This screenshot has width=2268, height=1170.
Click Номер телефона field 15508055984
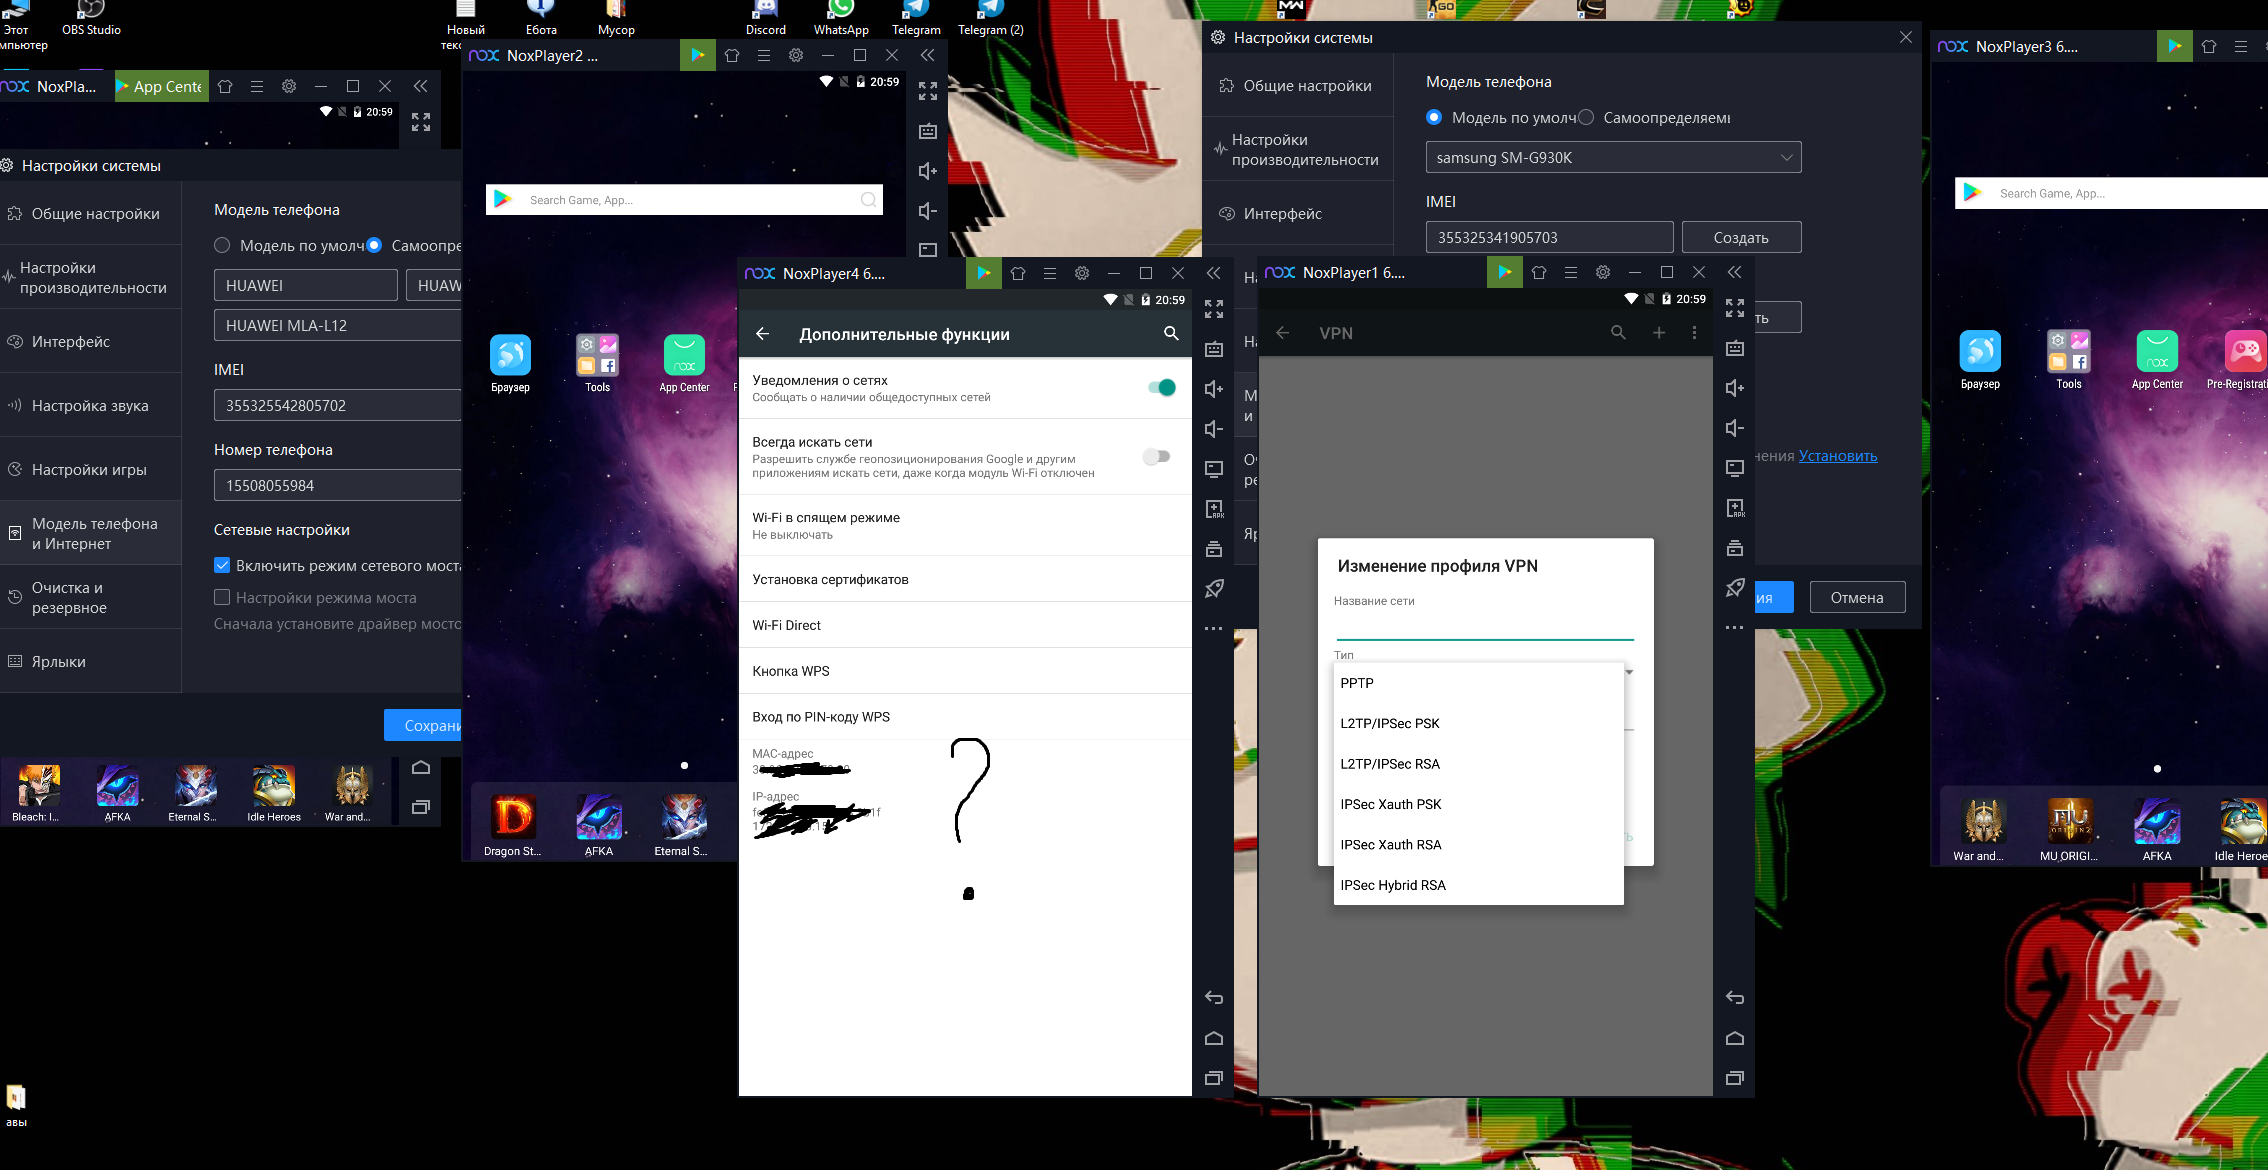click(x=338, y=485)
